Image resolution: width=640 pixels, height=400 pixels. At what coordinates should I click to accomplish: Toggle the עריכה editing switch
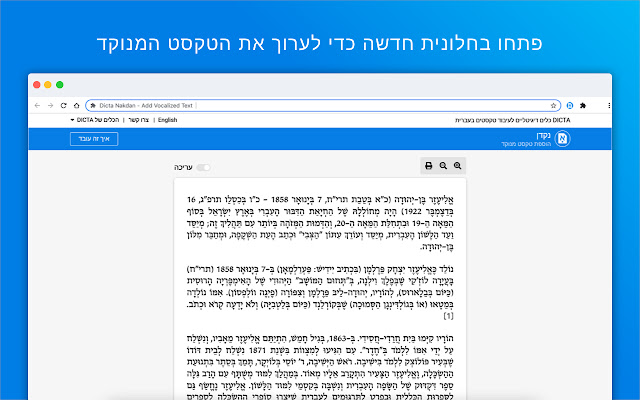pyautogui.click(x=203, y=167)
